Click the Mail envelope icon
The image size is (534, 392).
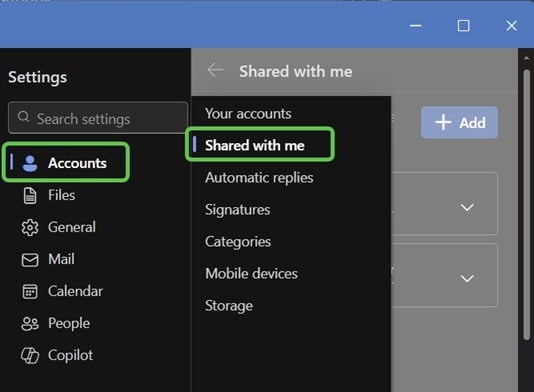(x=30, y=260)
